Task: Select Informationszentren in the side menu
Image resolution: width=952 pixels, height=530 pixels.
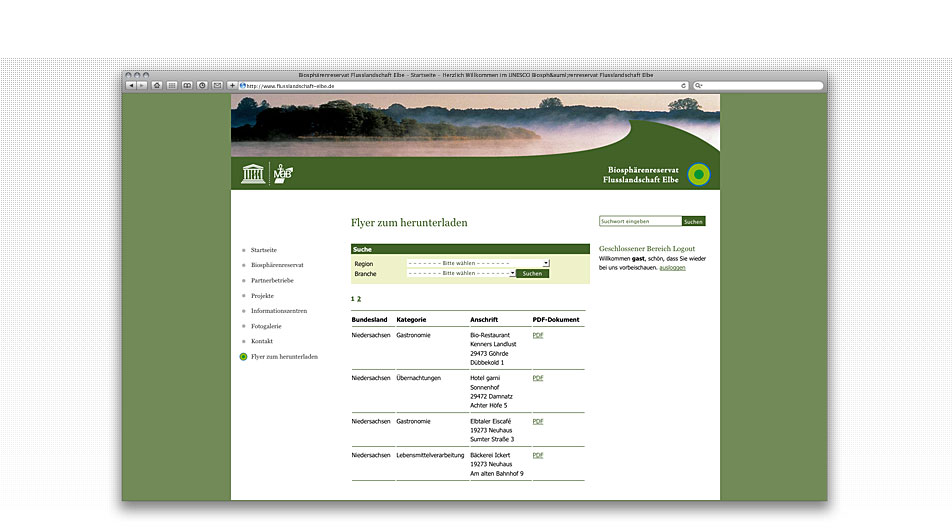Action: coord(278,311)
